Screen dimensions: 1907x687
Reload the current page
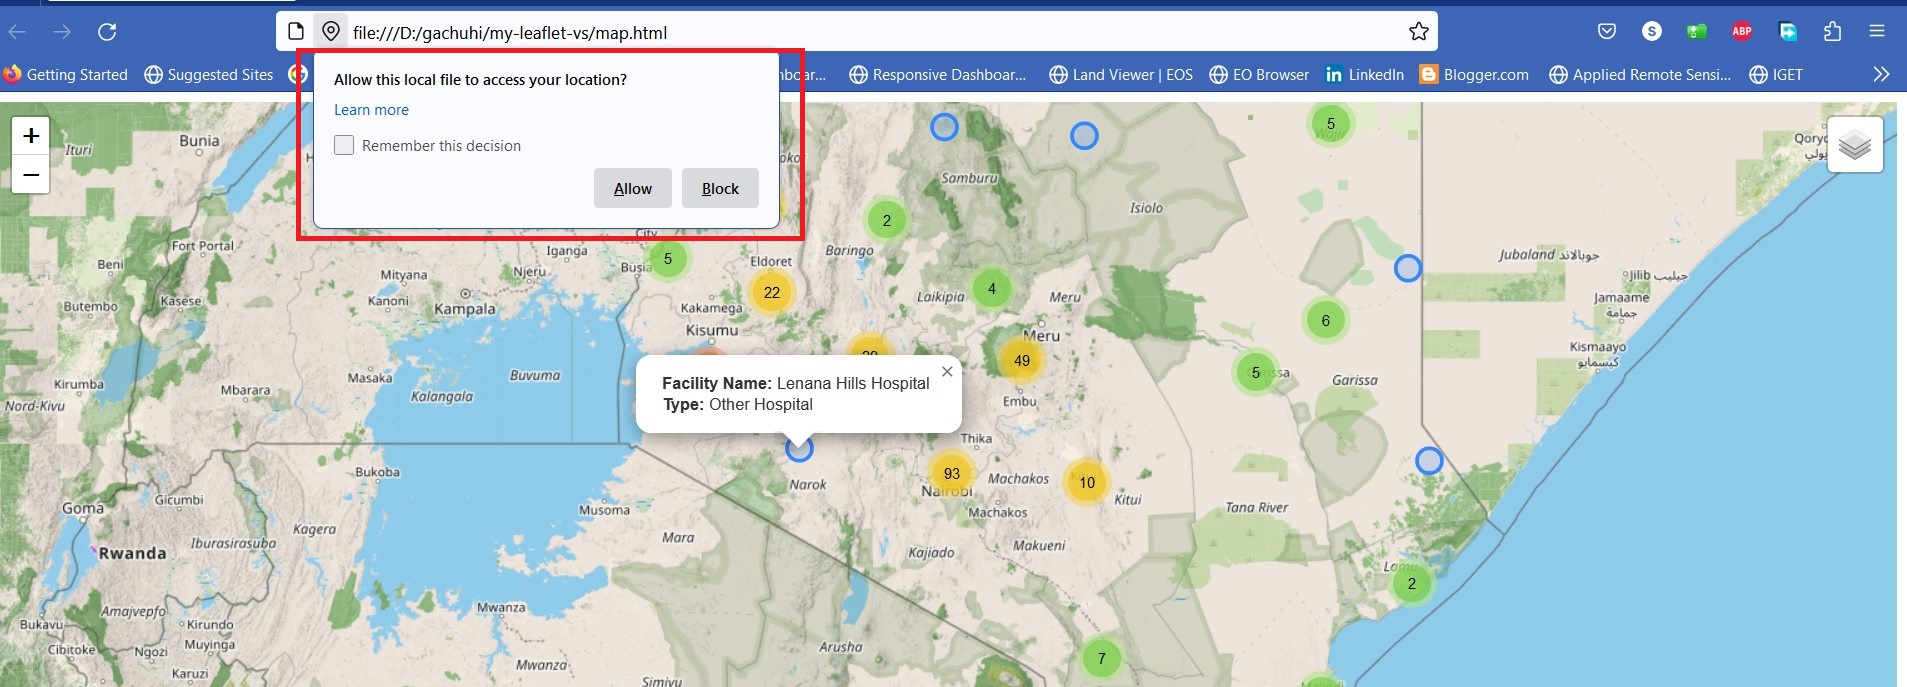pos(107,32)
